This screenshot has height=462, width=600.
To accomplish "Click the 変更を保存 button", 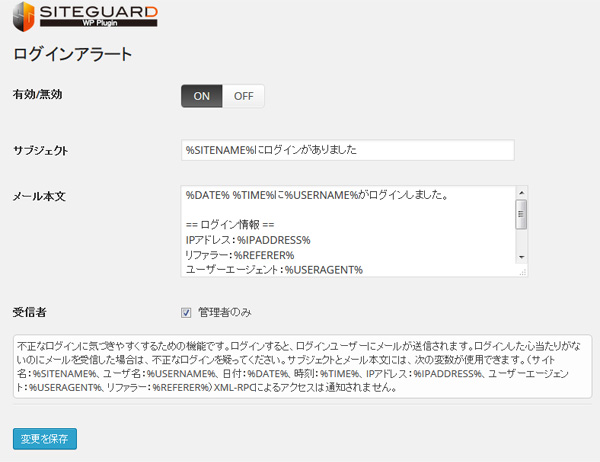I will point(45,439).
